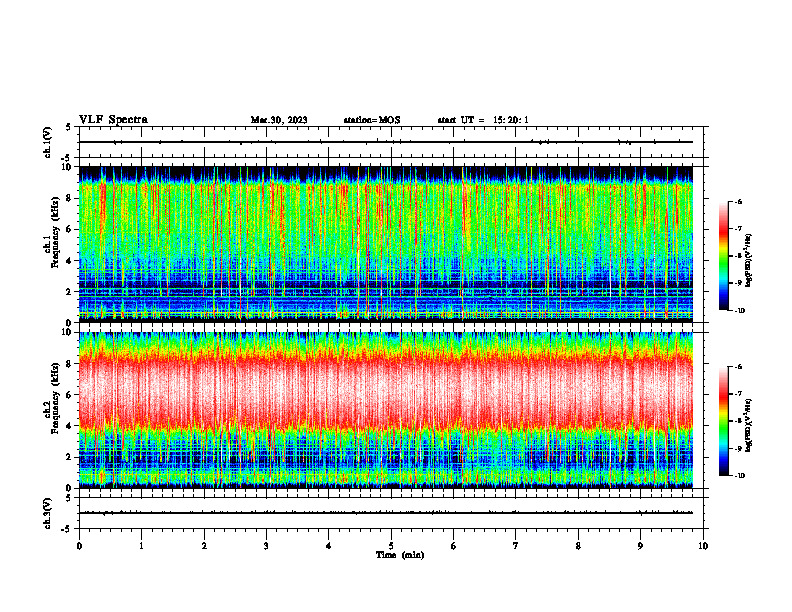Click time axis tick label "5"

[391, 546]
